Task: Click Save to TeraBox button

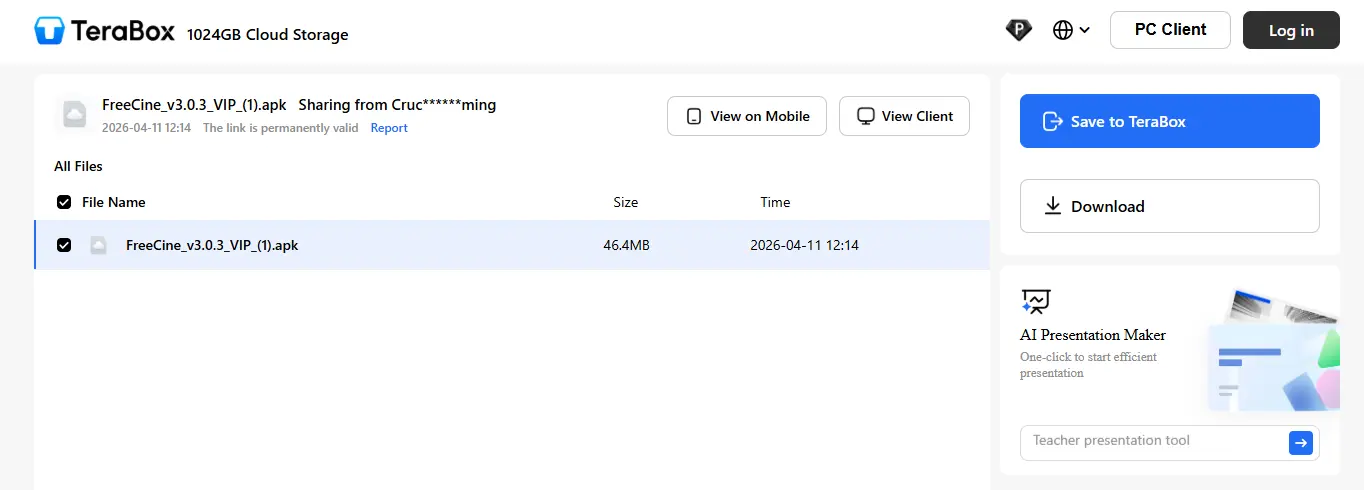Action: pos(1170,121)
